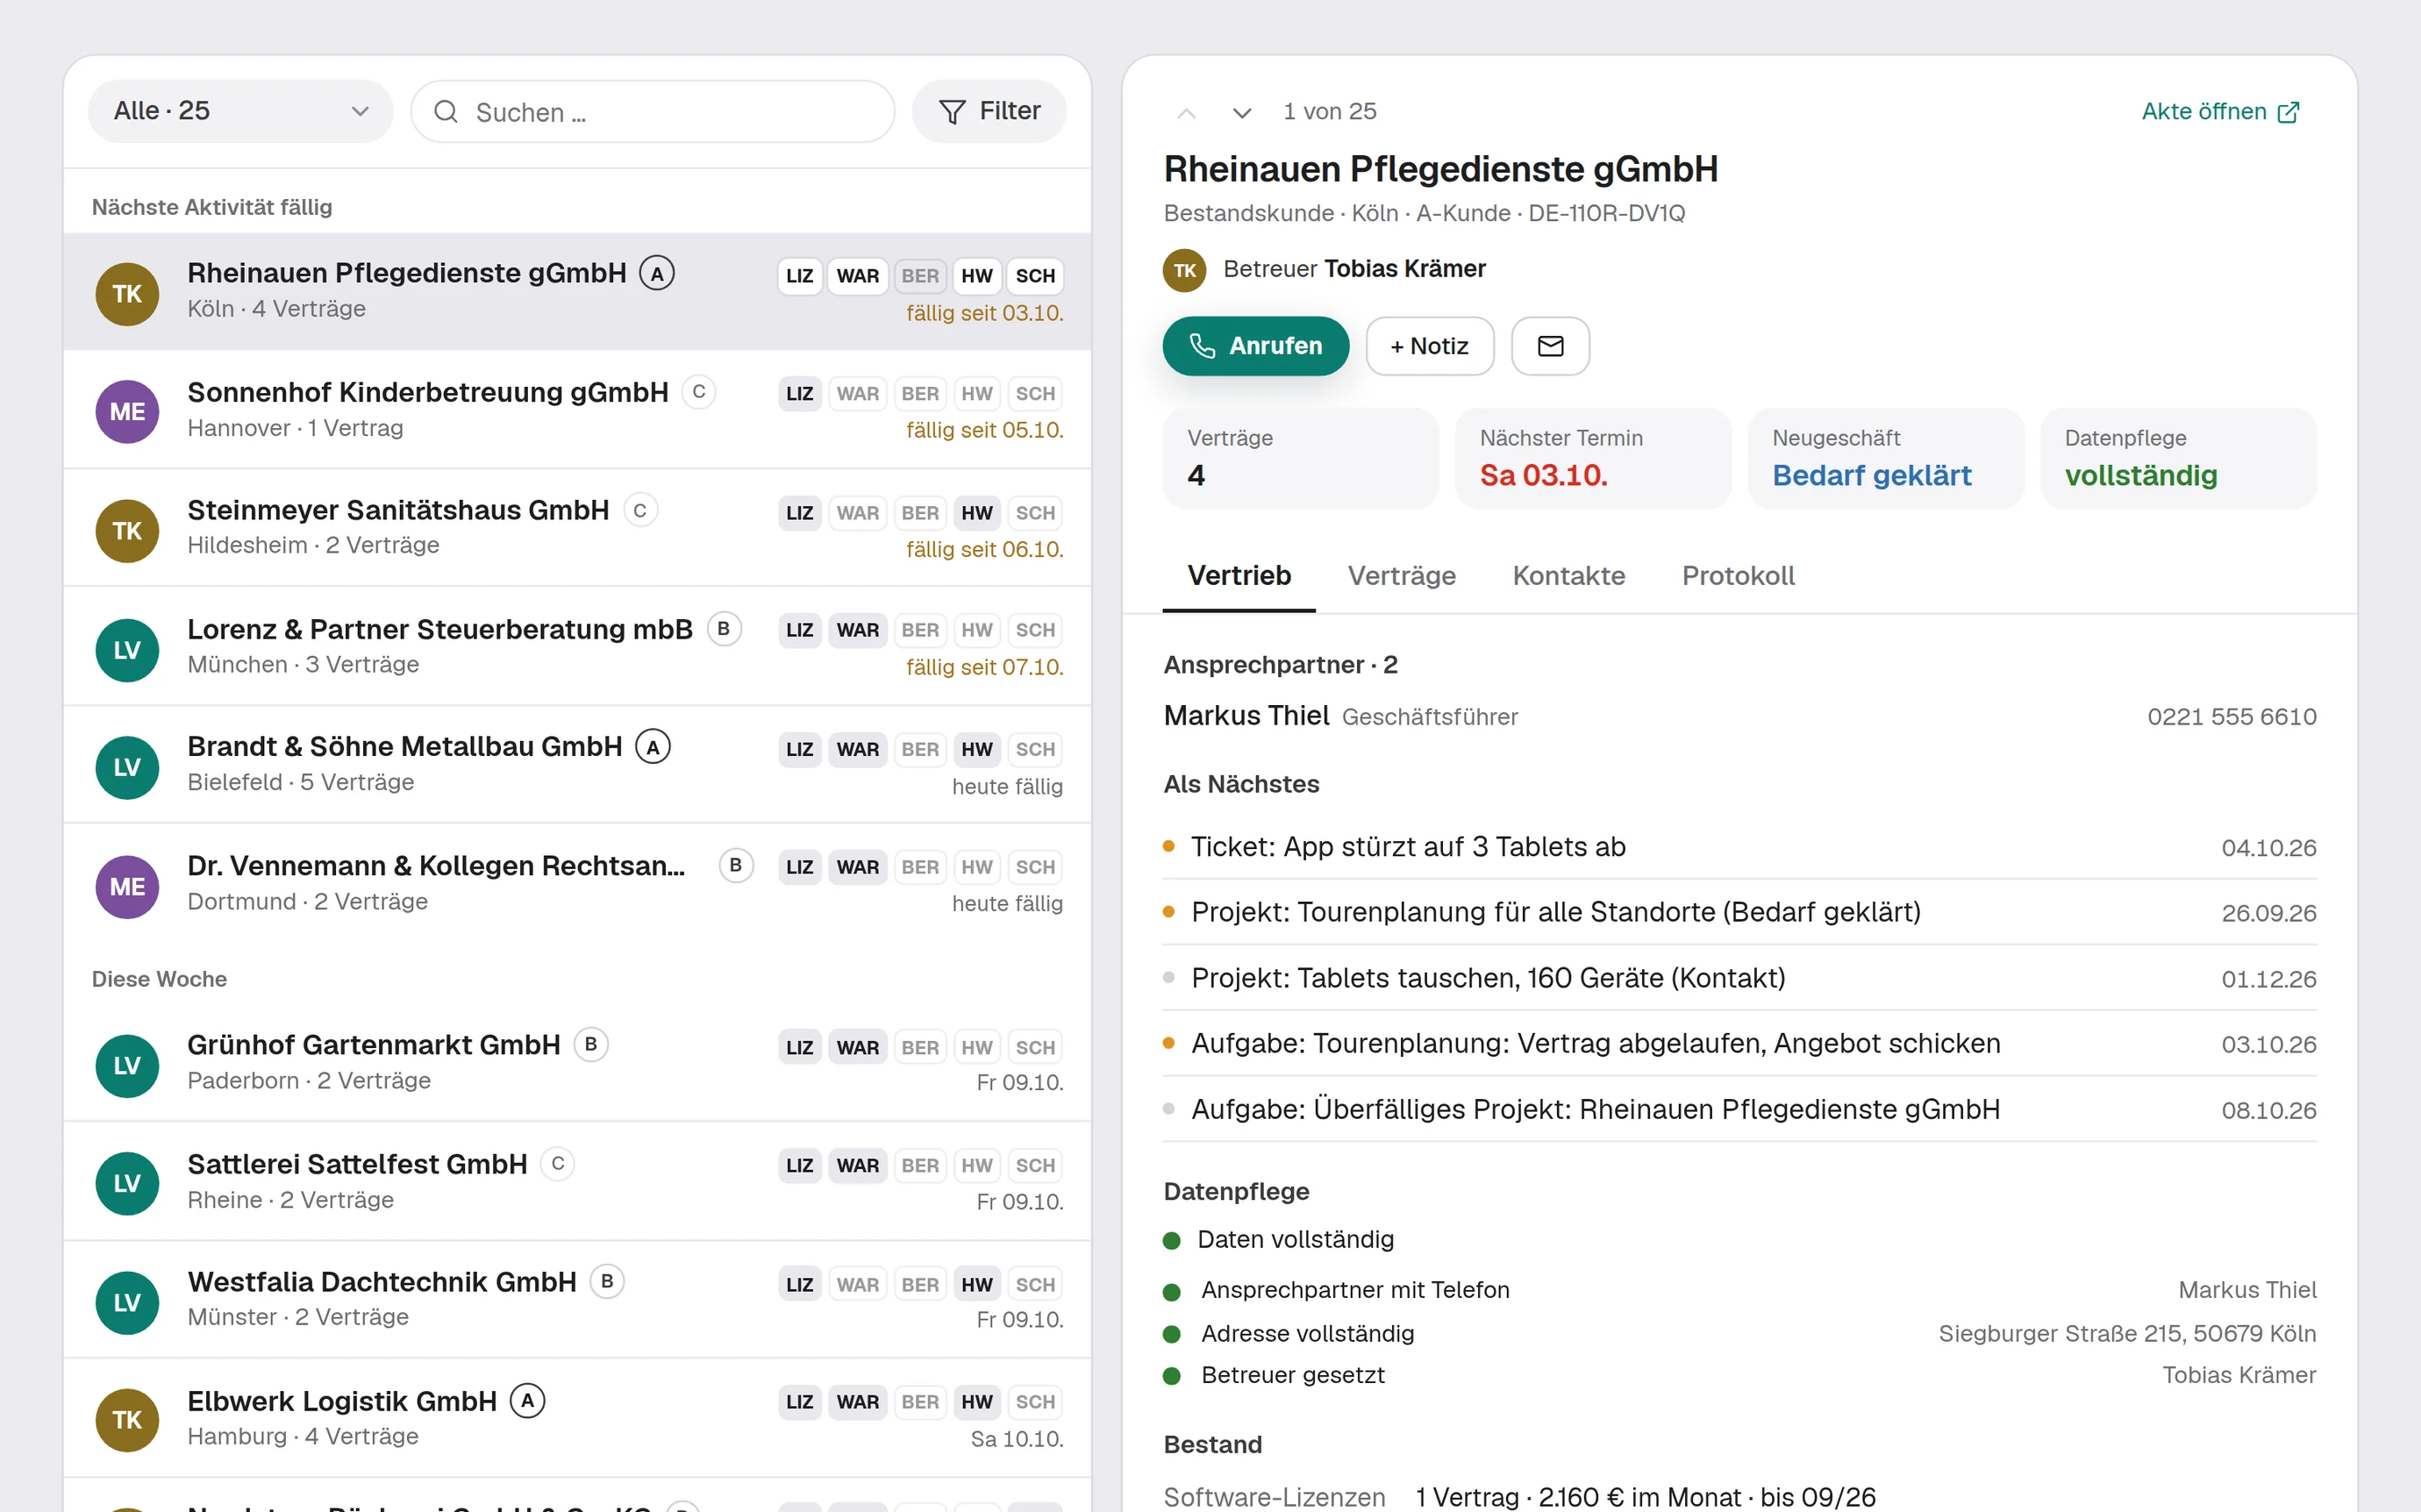Screen dimensions: 2421x1512
Task: Click the LIZ tag on Sonnenhof Kinderbetreuung row
Action: point(799,394)
